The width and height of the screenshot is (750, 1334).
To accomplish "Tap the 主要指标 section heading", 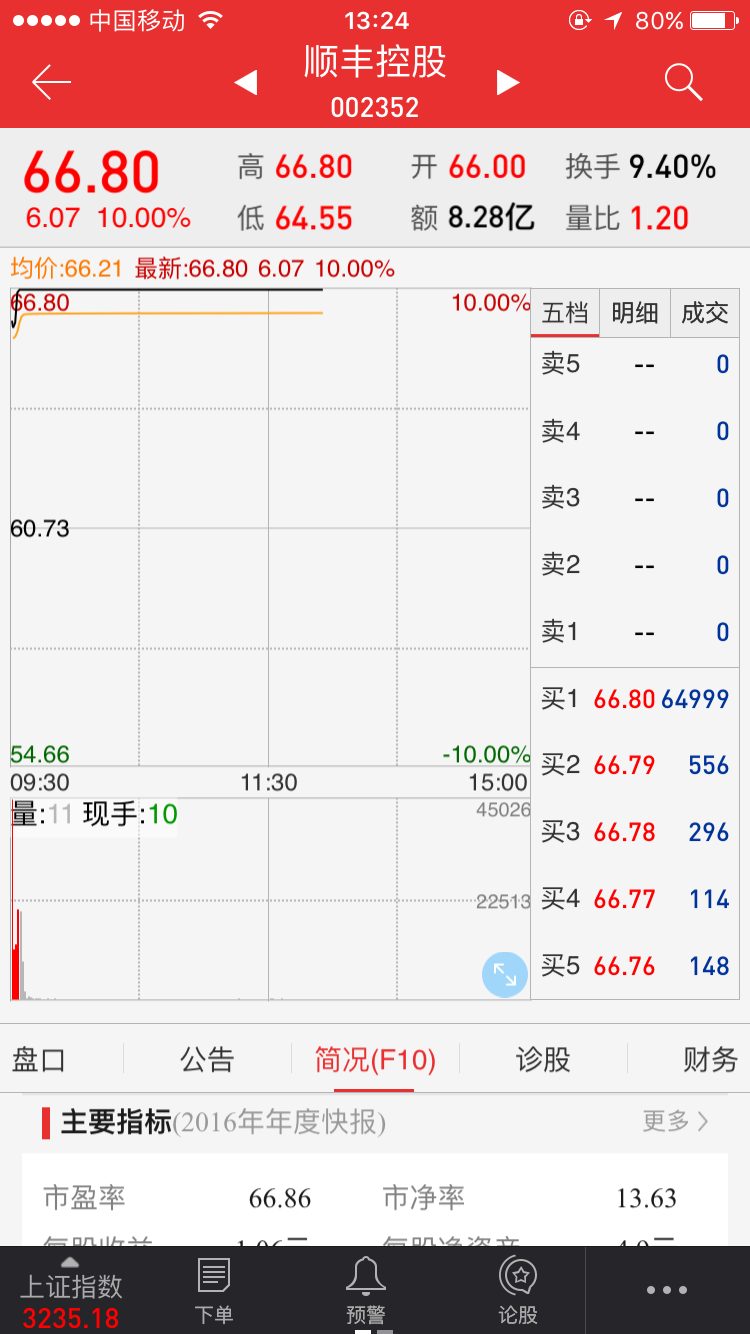I will [x=116, y=1122].
